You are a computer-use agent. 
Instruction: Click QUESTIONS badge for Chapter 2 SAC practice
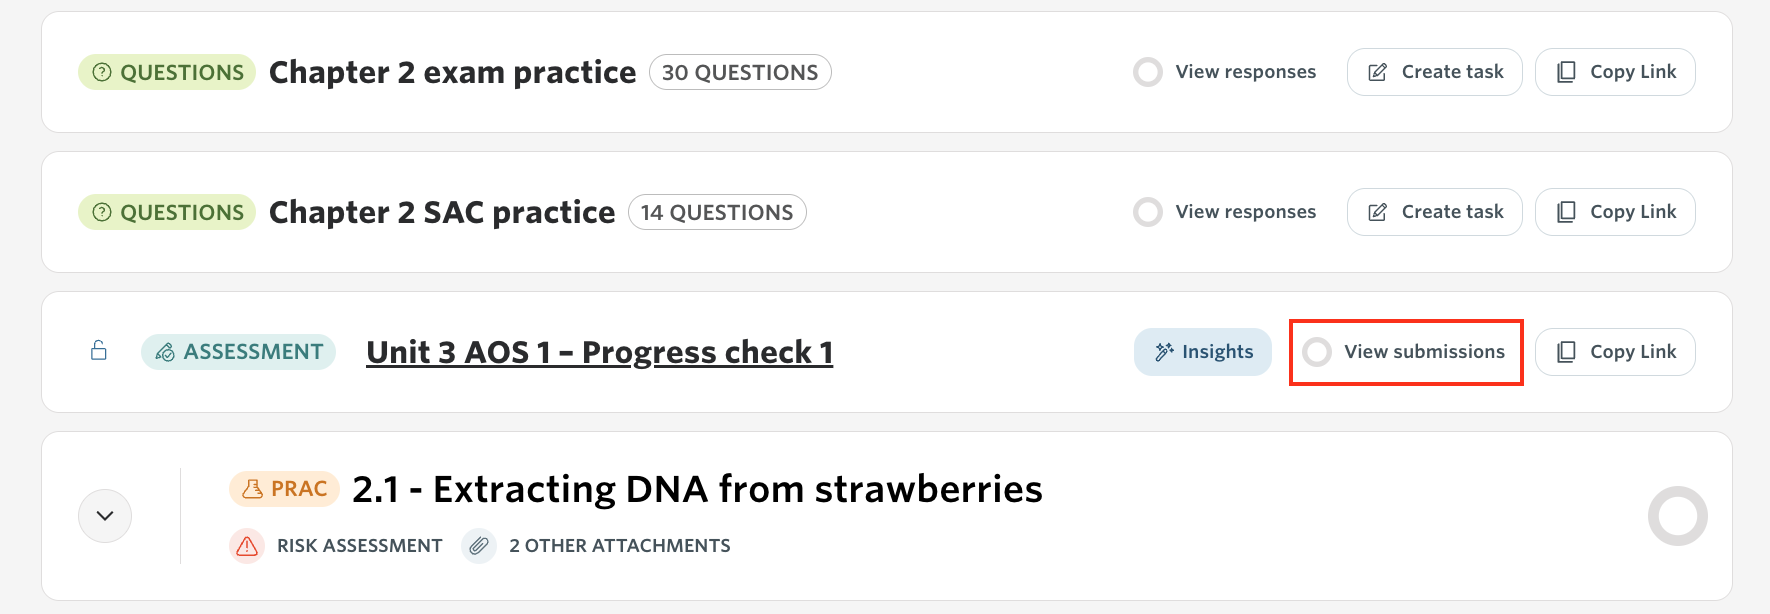pyautogui.click(x=167, y=212)
